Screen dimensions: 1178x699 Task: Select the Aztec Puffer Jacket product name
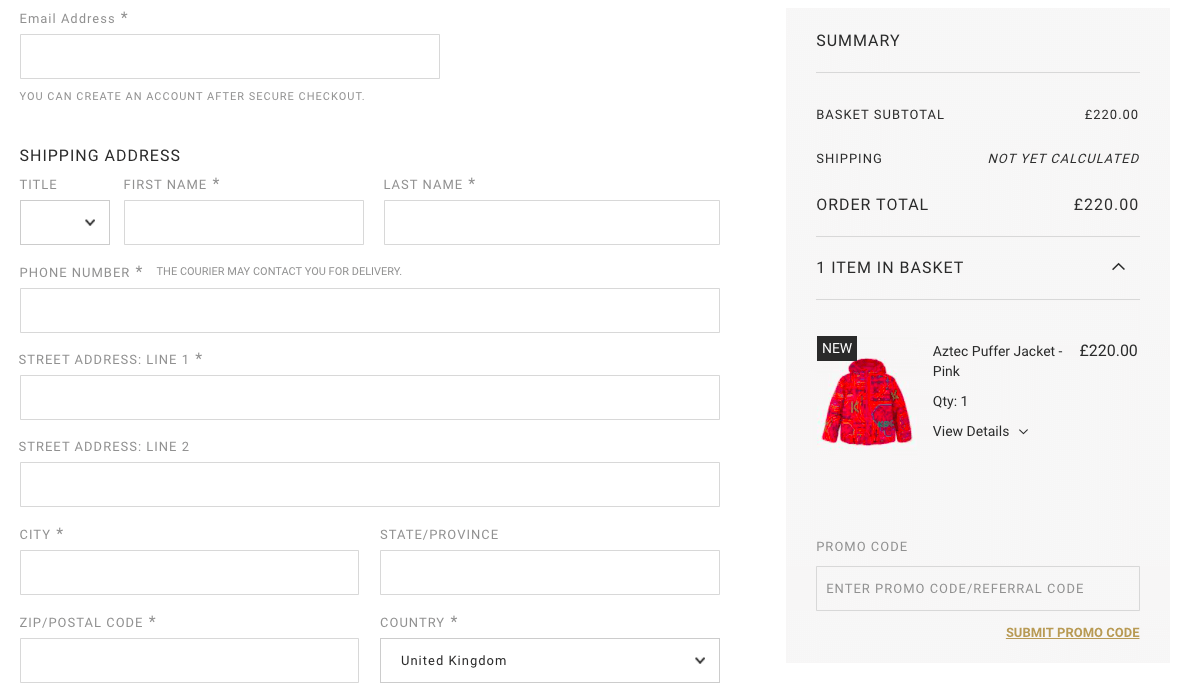996,360
